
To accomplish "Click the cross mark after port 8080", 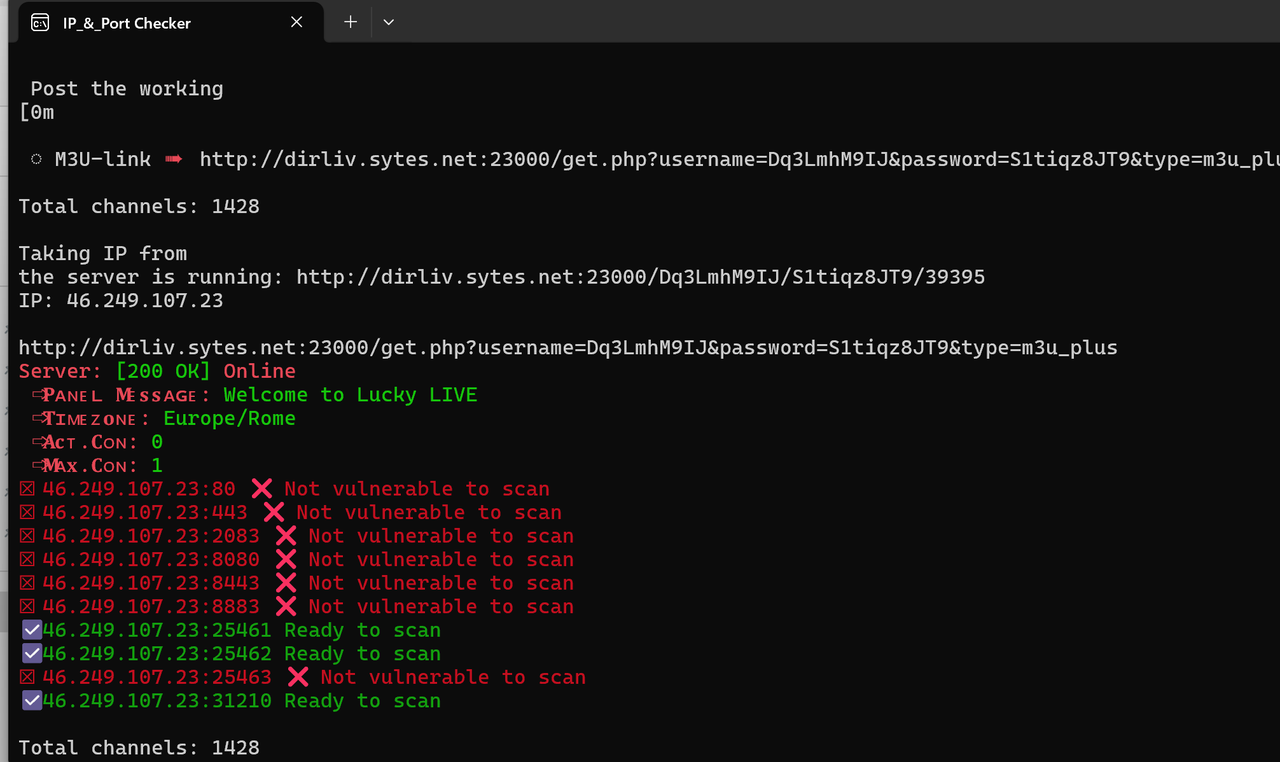I will click(x=286, y=560).
